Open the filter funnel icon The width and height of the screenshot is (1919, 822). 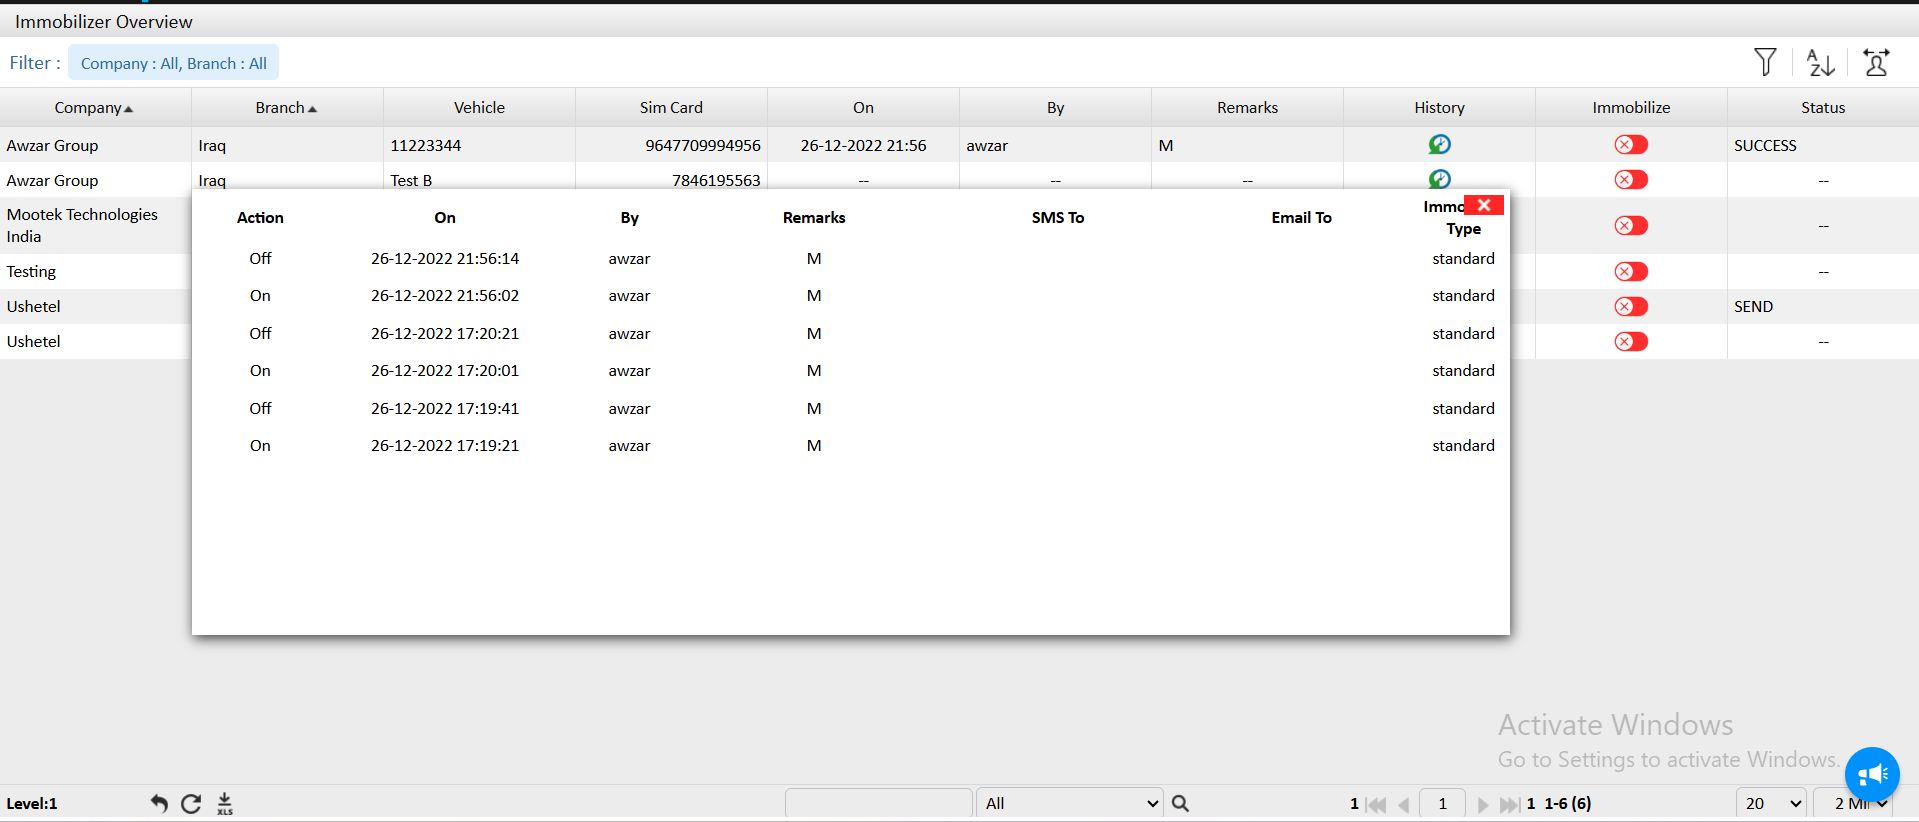click(1765, 62)
